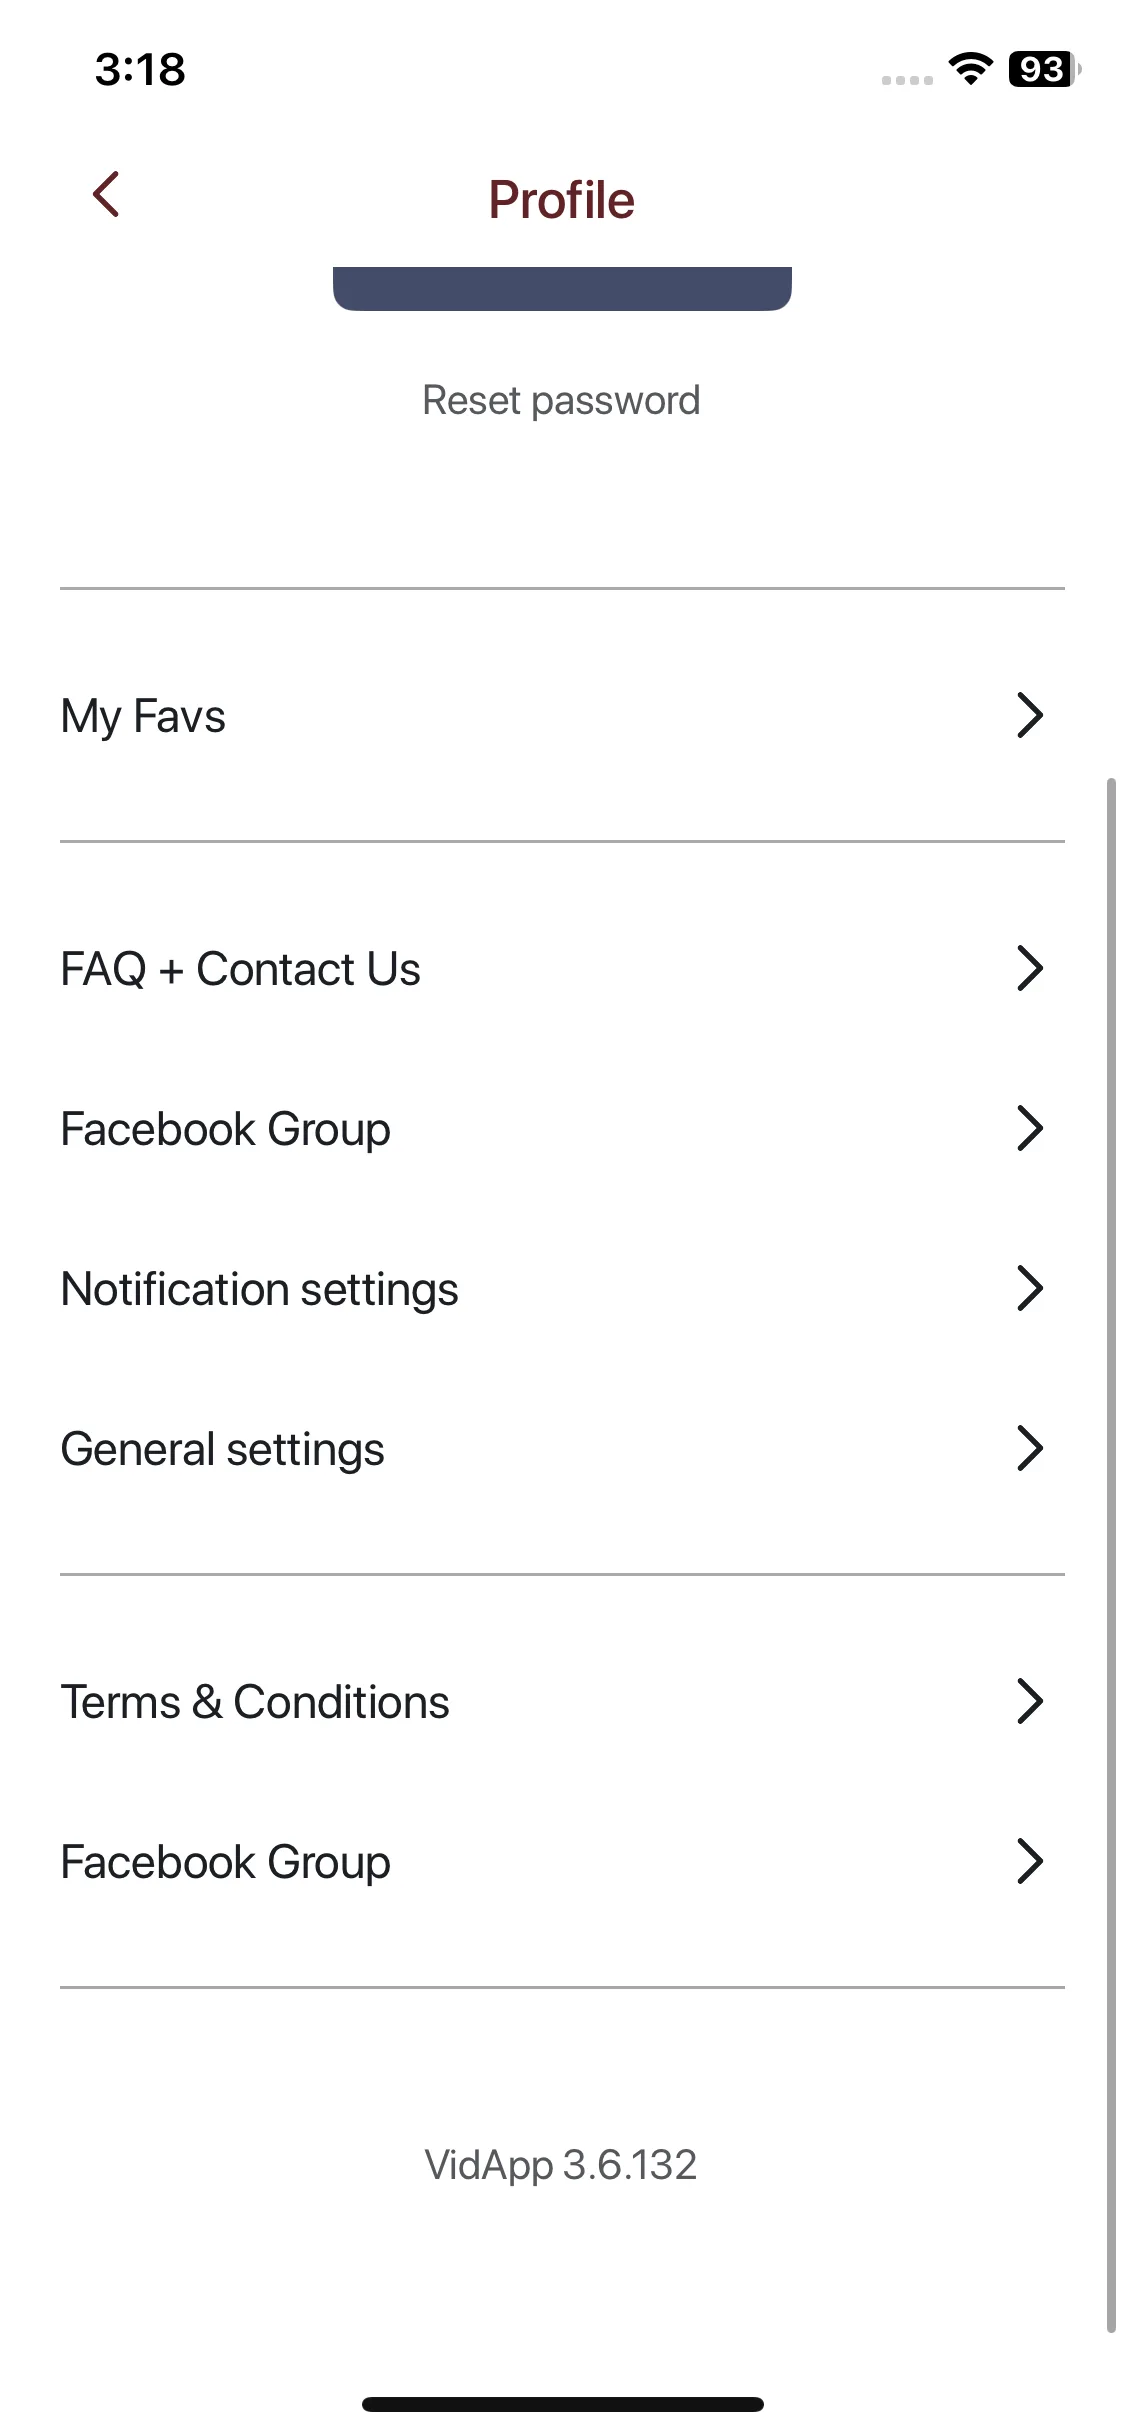The width and height of the screenshot is (1125, 2436).
Task: View the Terms & Conditions
Action: (x=255, y=1702)
